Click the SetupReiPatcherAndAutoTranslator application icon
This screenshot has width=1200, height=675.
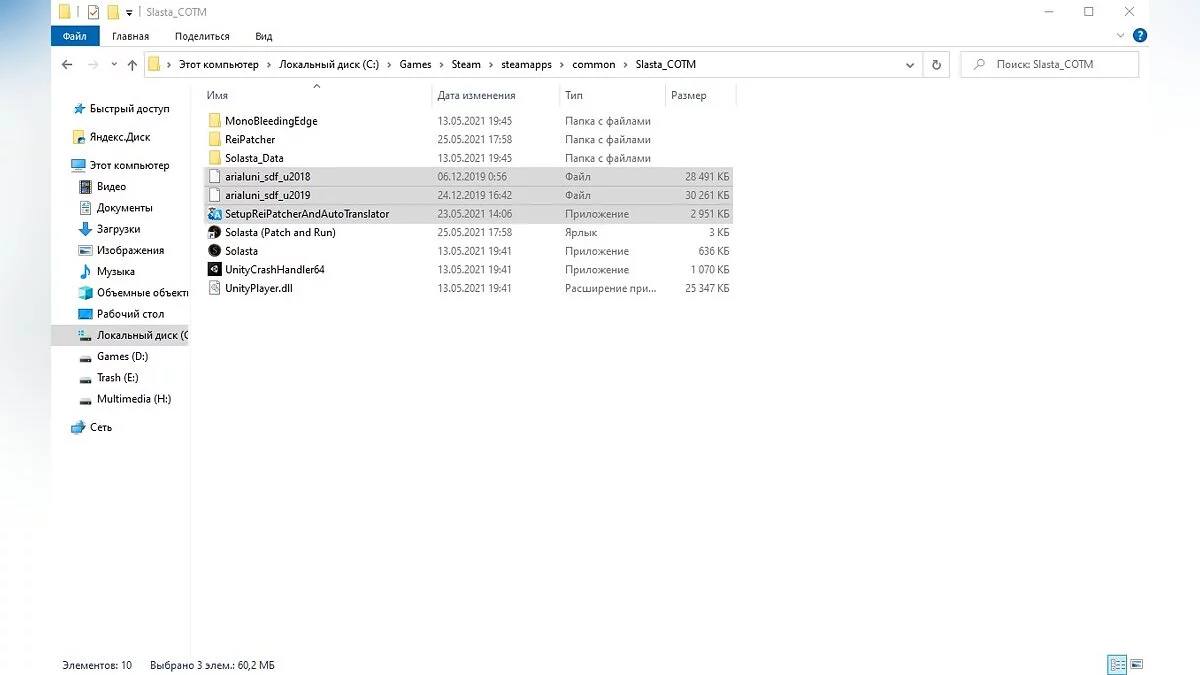click(x=214, y=214)
